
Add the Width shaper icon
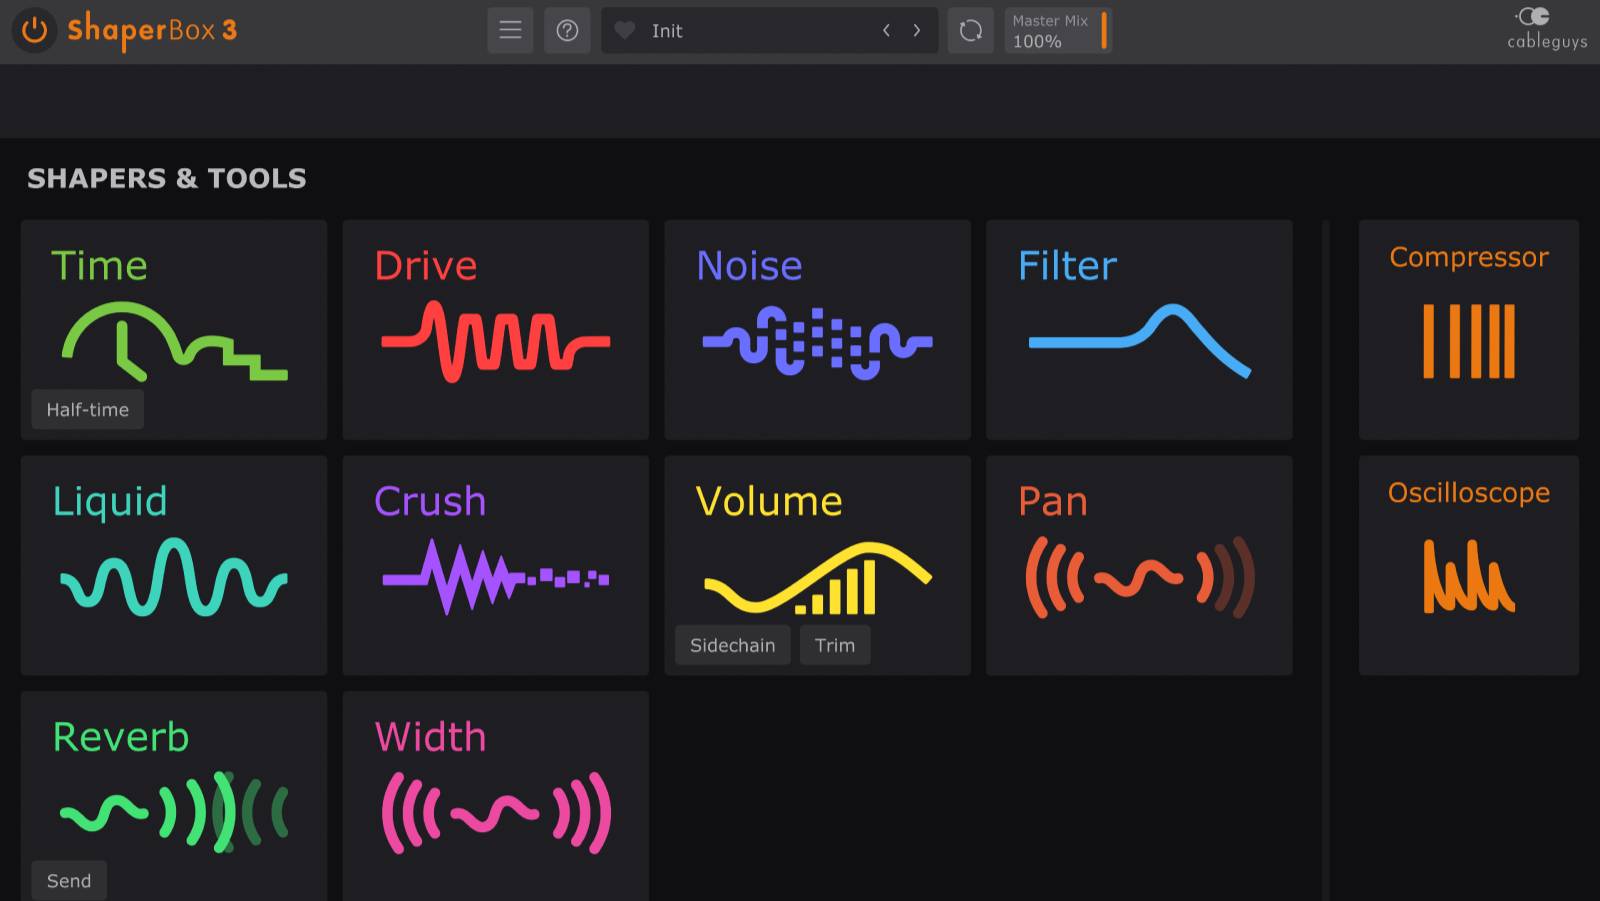(496, 812)
